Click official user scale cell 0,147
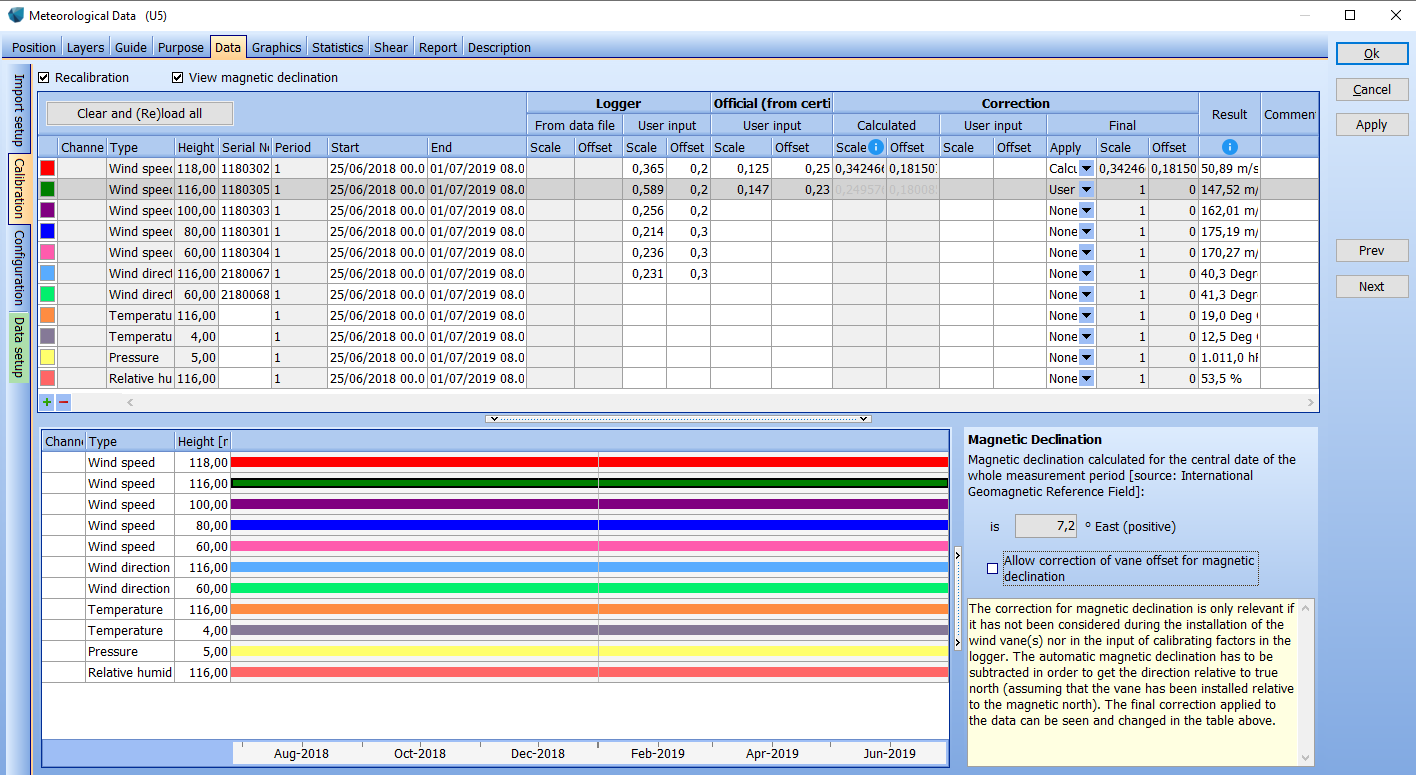This screenshot has height=775, width=1416. pos(740,190)
